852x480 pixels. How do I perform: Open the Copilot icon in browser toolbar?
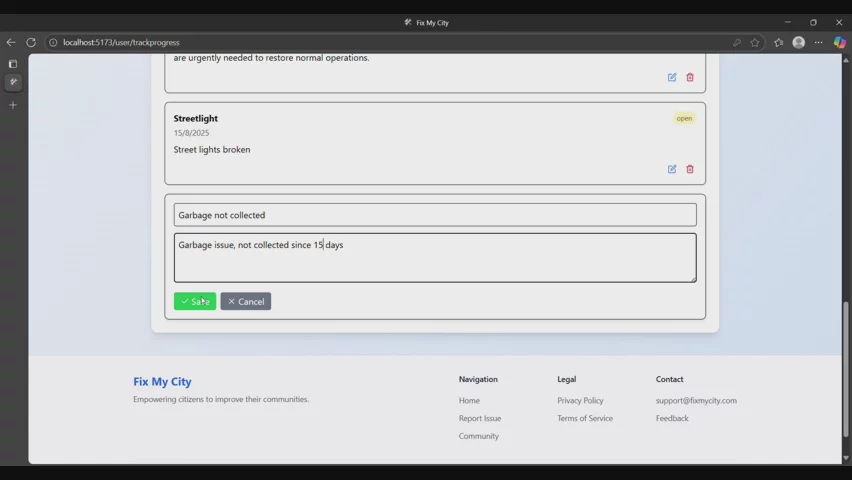[x=840, y=42]
